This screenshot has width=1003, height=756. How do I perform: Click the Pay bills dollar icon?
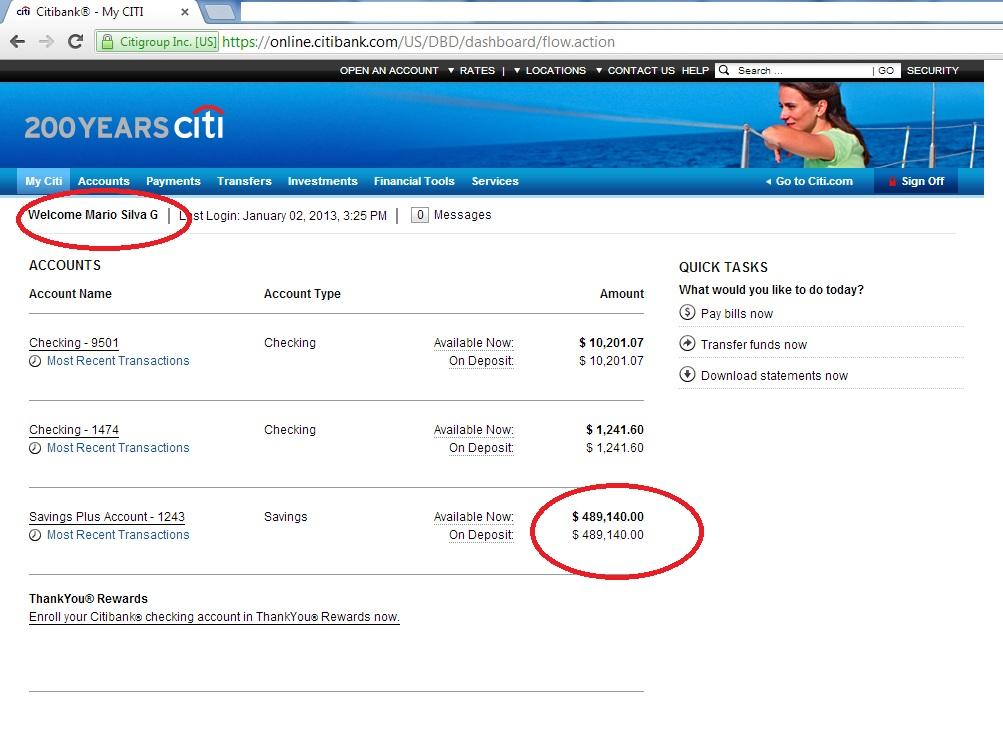click(x=687, y=313)
